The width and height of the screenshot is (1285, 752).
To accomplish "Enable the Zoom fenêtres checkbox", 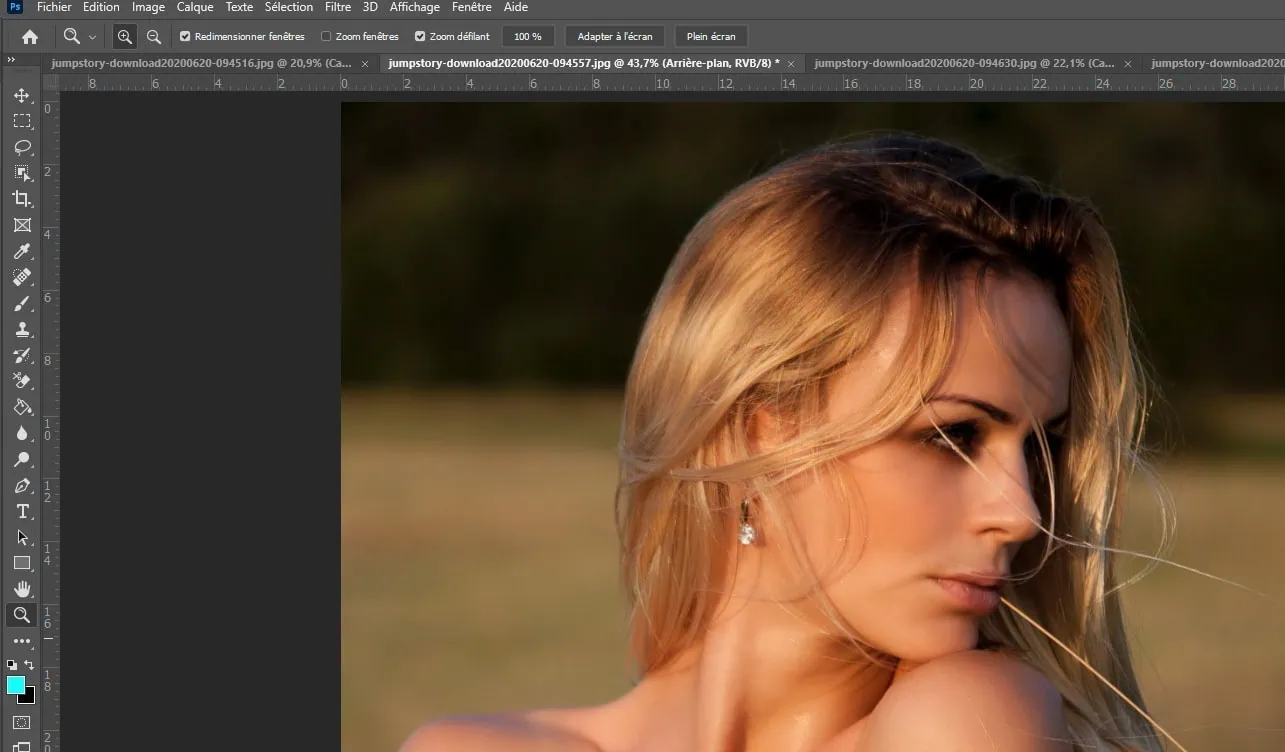I will [326, 37].
